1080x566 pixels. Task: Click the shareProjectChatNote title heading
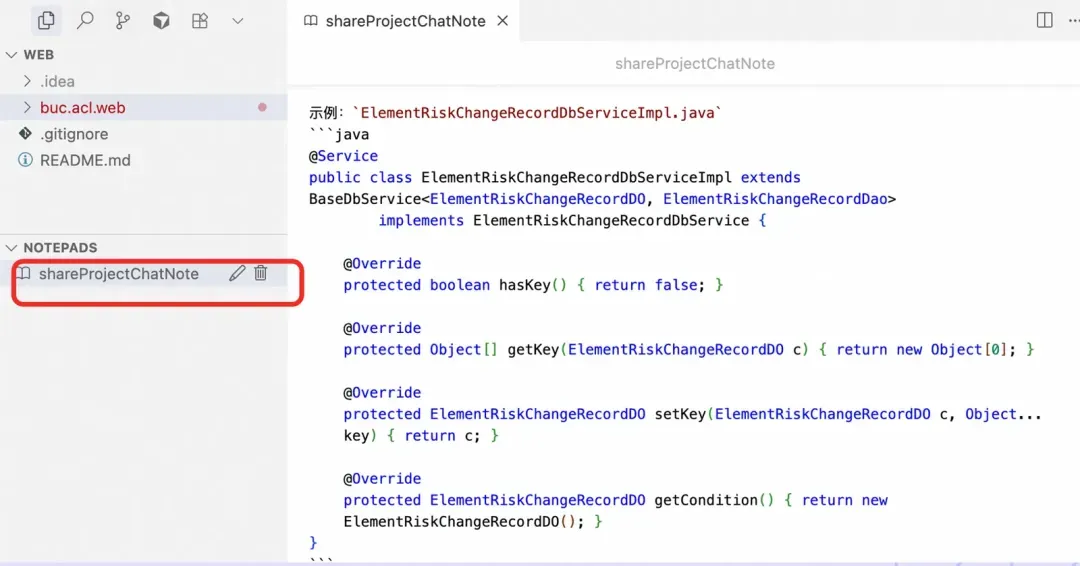694,63
